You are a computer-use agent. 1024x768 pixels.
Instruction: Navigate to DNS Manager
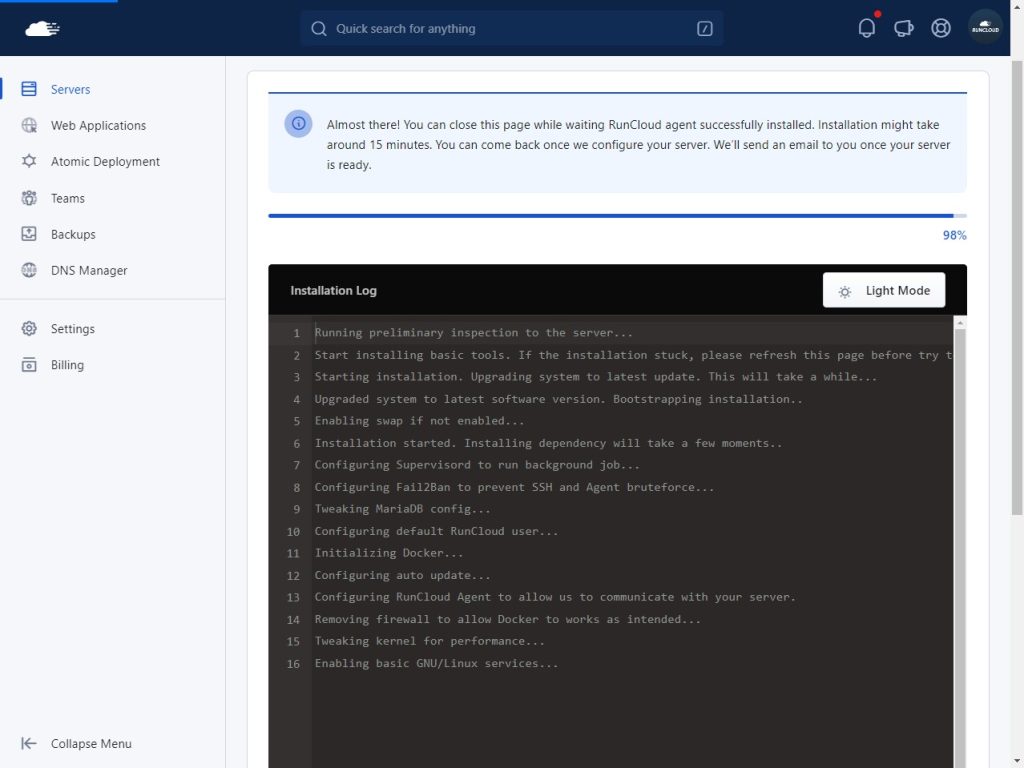point(89,270)
